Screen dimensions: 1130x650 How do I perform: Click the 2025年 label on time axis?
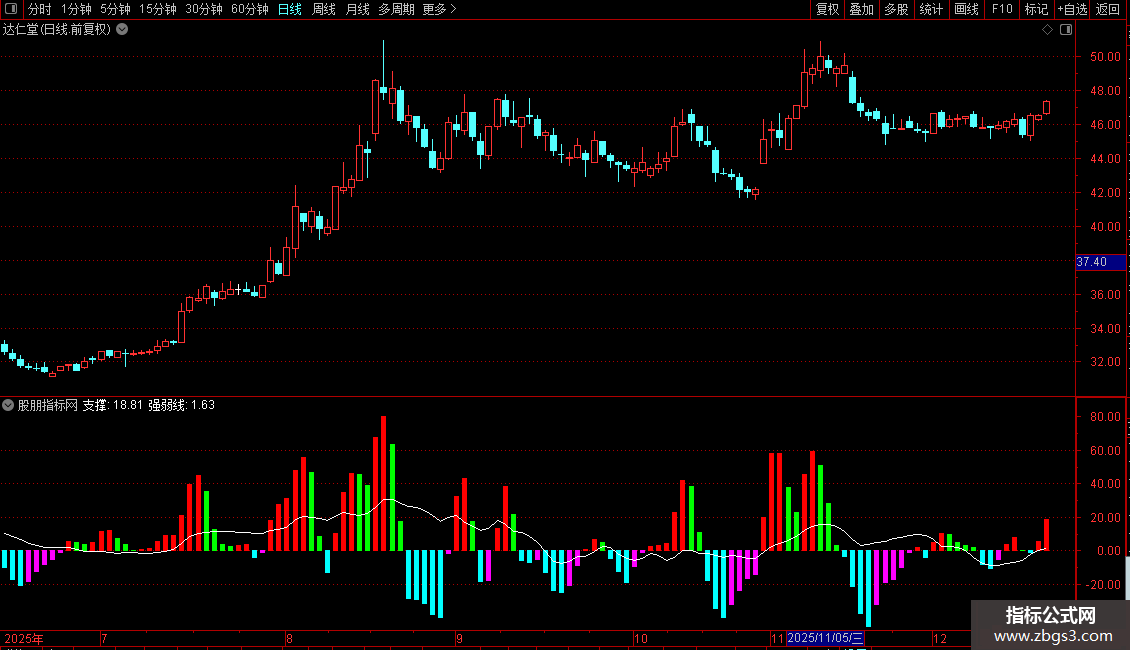(x=24, y=638)
